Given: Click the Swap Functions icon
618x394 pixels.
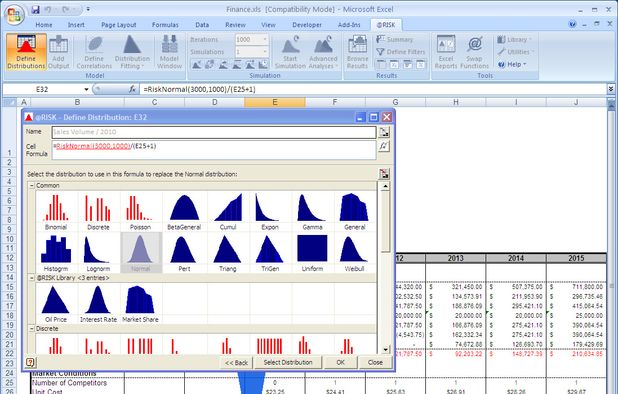Looking at the screenshot, I should point(475,52).
